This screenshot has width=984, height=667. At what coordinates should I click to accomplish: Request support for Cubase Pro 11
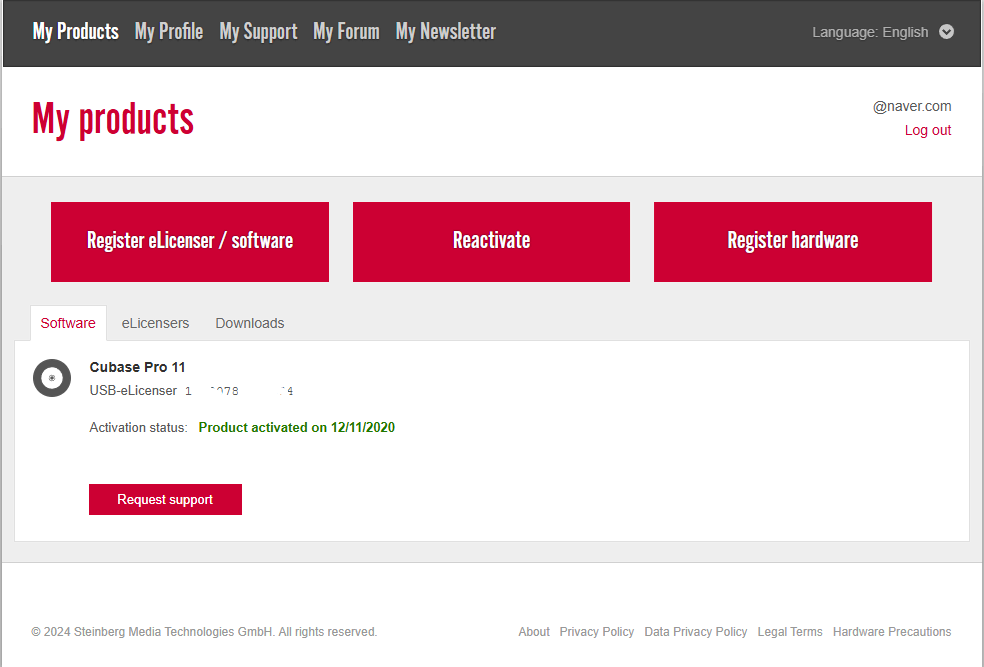tap(165, 499)
